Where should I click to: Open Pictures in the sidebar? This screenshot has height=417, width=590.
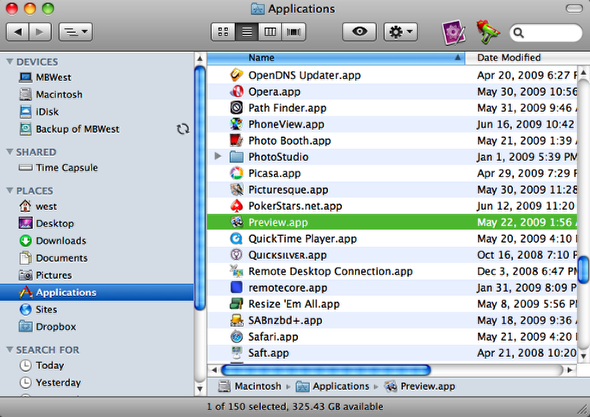coord(45,275)
